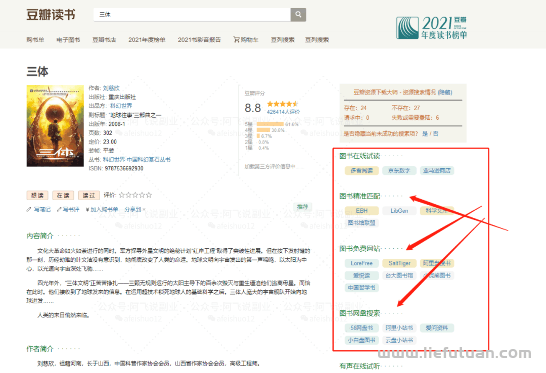
Task: Click the search magnifier button
Action: (298, 15)
